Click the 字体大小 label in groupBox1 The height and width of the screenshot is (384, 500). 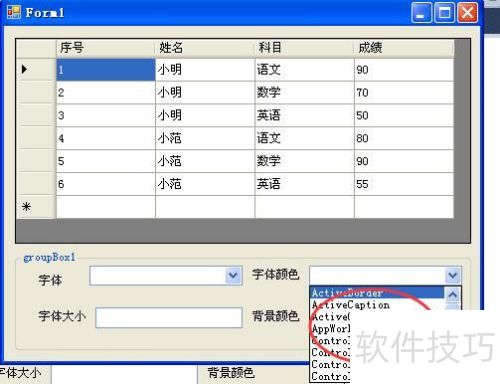click(62, 316)
